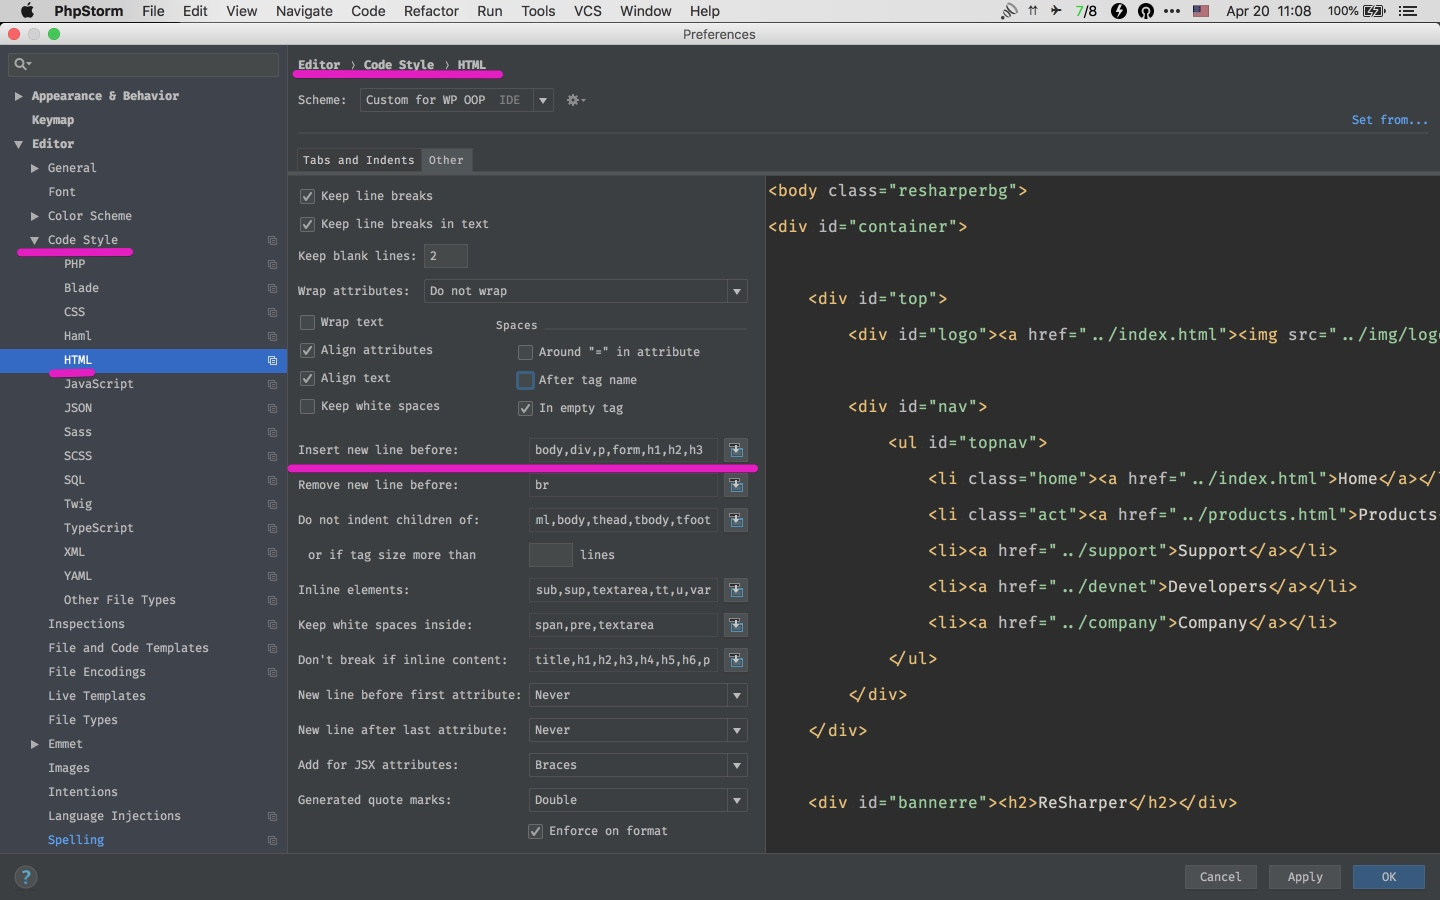The image size is (1440, 900).
Task: Click the copy-settings icon beside PHP
Action: (x=272, y=264)
